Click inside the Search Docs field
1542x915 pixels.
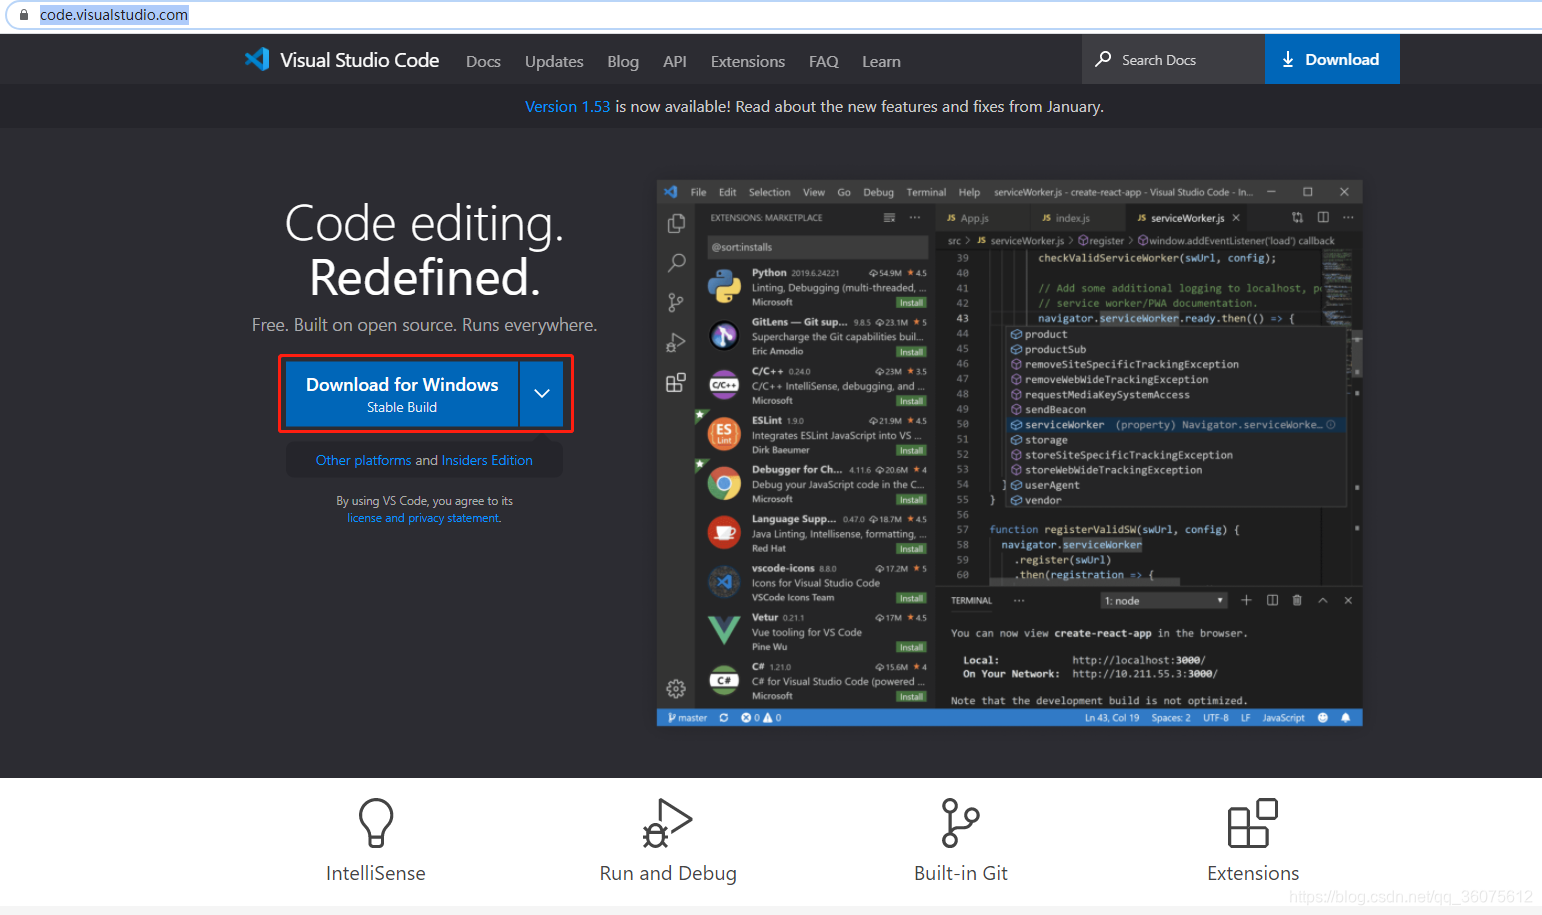tap(1174, 59)
